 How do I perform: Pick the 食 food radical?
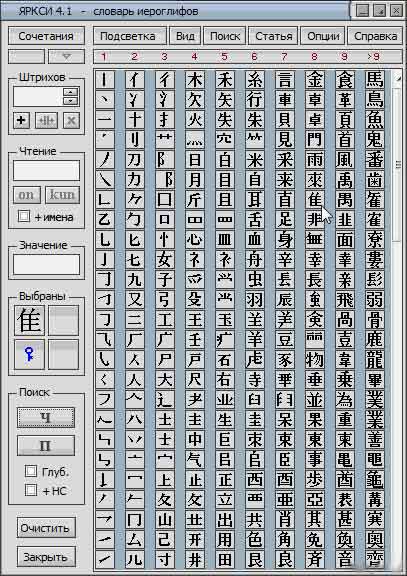tap(345, 80)
